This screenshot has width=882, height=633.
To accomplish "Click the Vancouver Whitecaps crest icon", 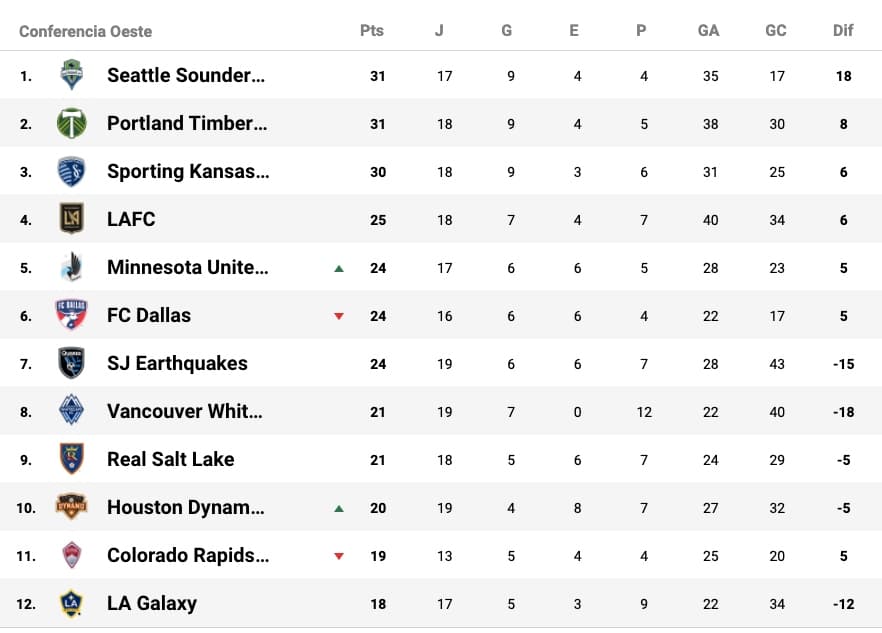I will click(71, 411).
